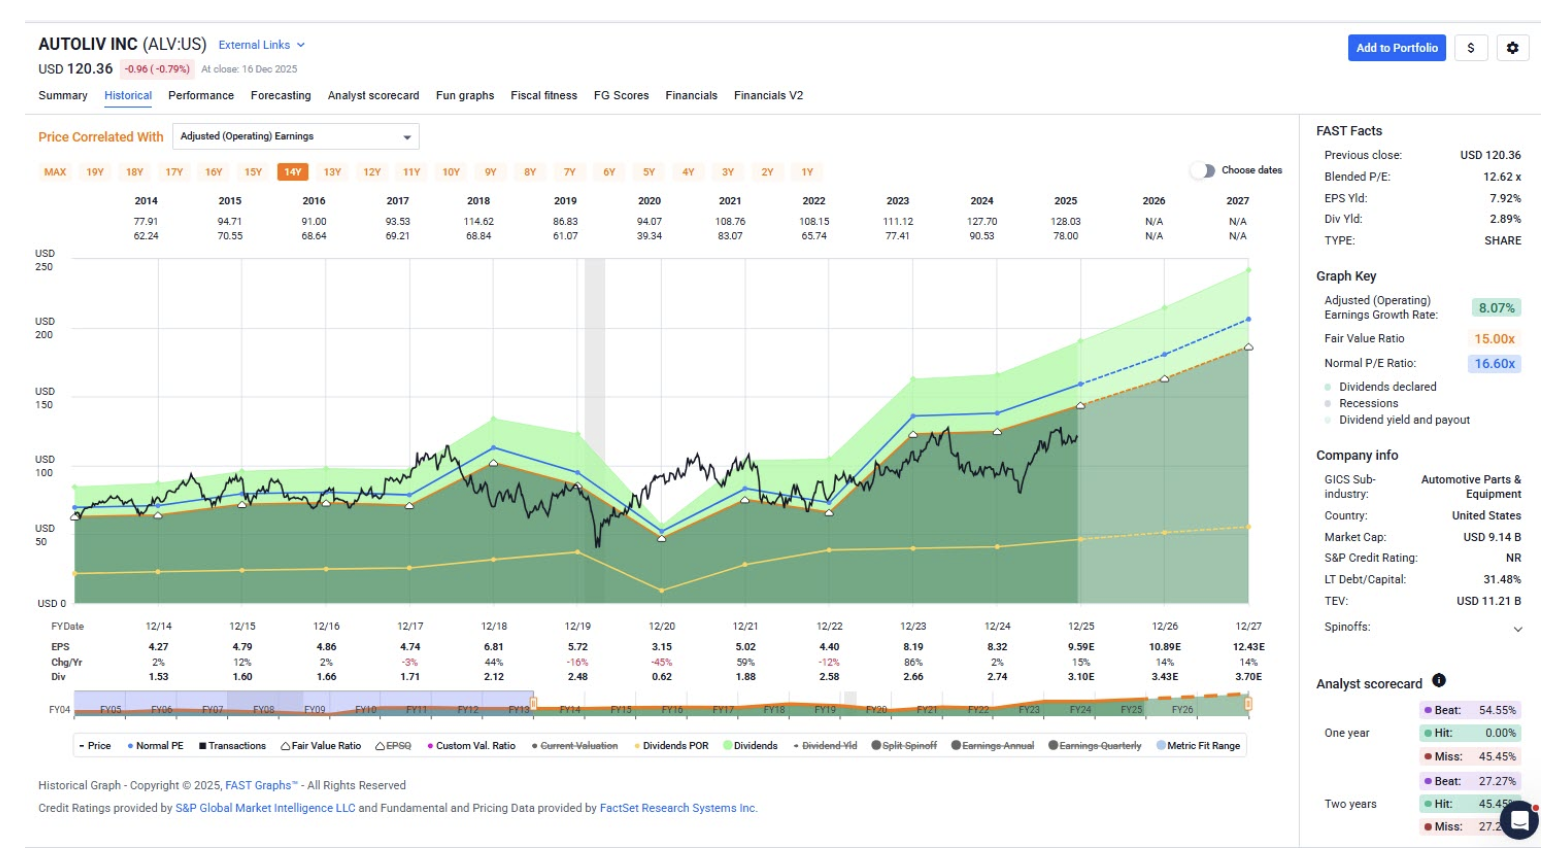Toggle Earnings Annual legend entry
Screen dimensions: 1564x862
point(992,746)
